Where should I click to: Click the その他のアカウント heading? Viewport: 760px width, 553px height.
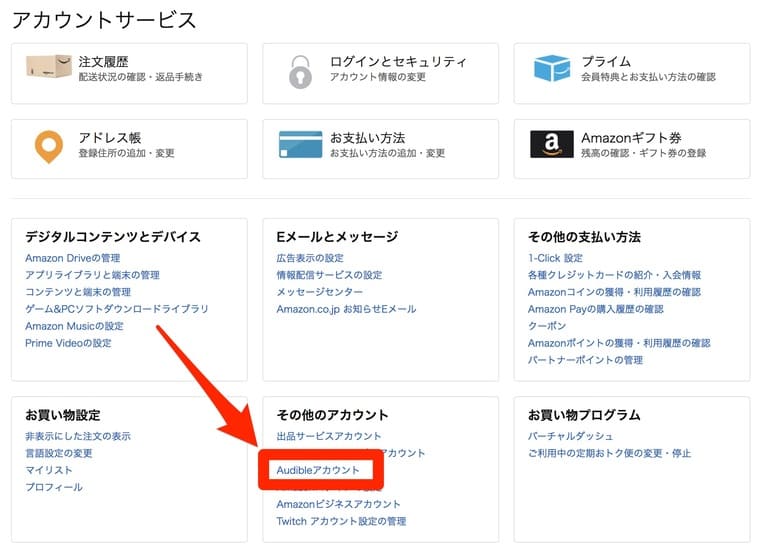(x=332, y=415)
